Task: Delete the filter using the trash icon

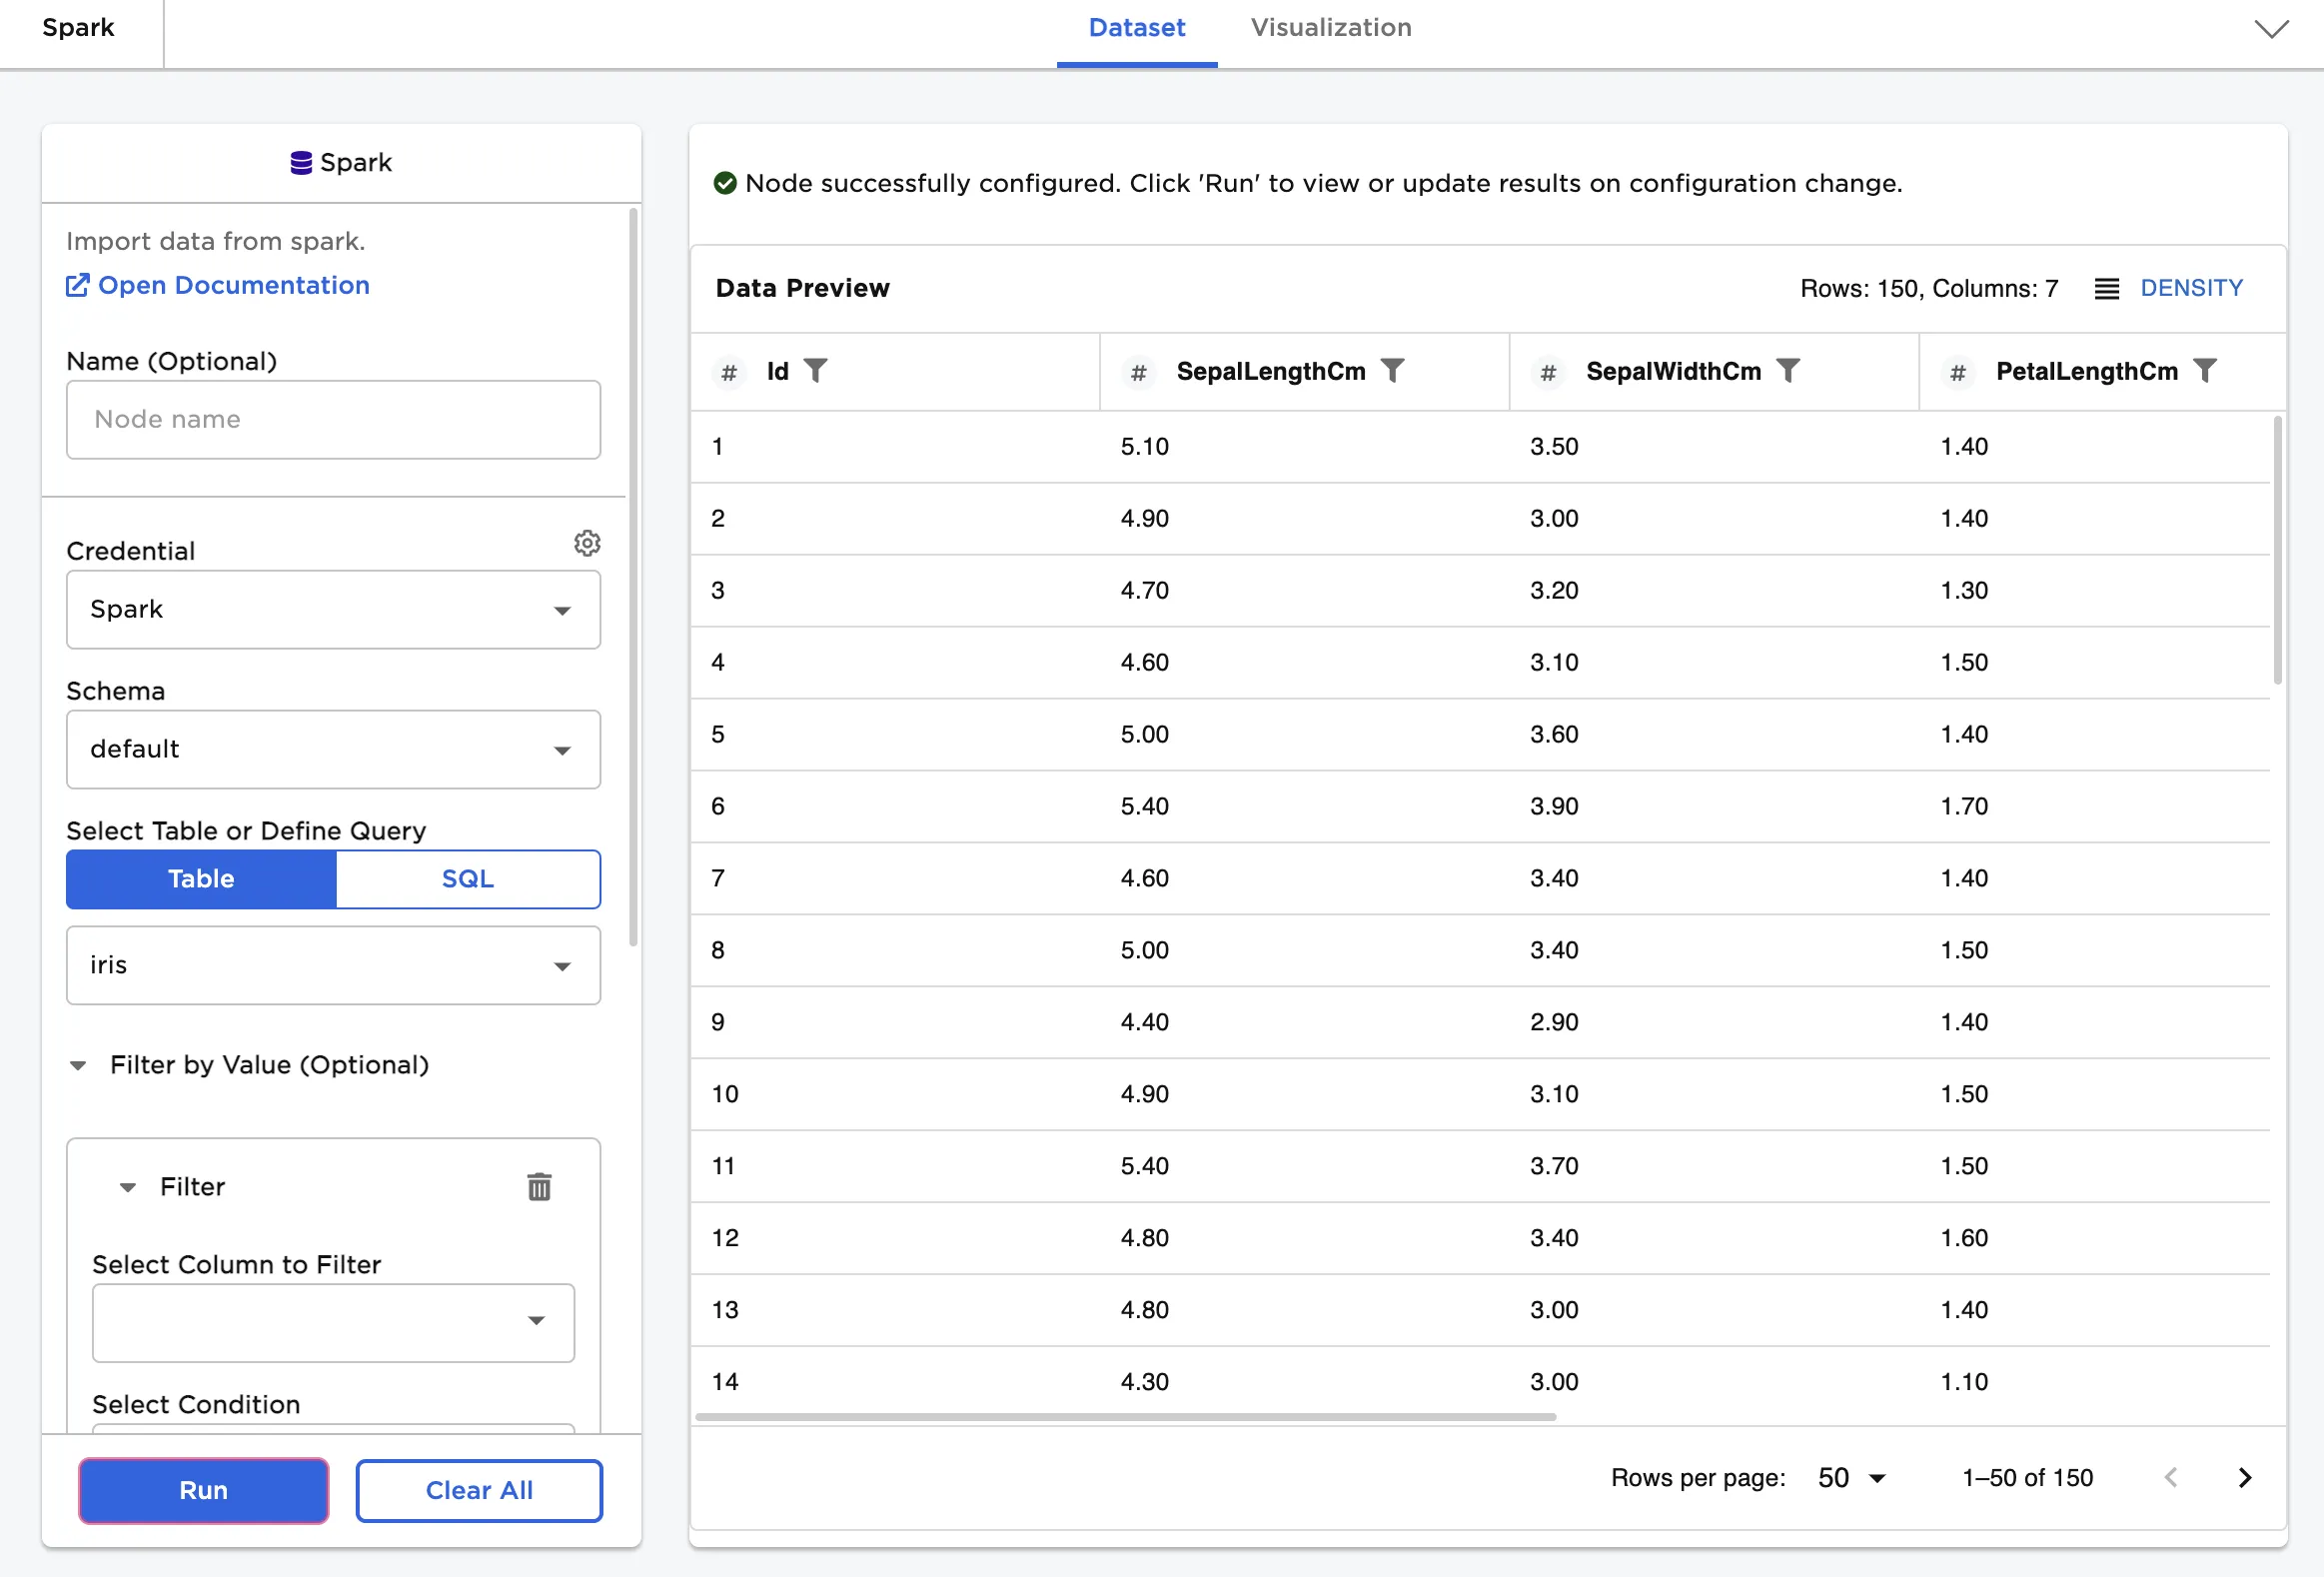Action: pyautogui.click(x=539, y=1187)
